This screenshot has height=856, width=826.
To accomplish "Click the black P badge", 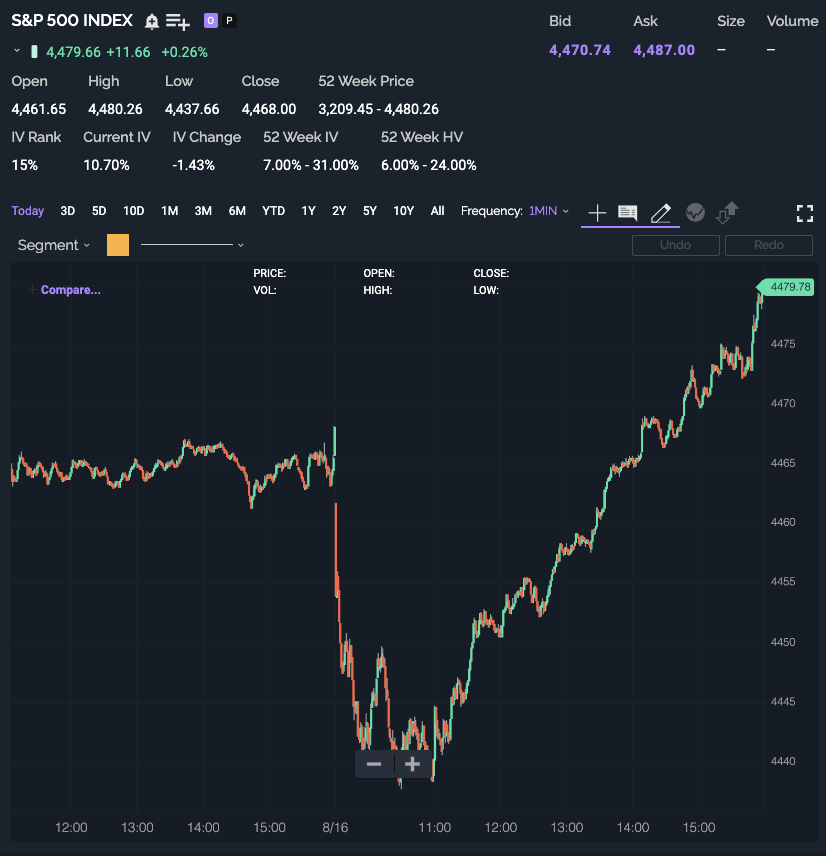I will coord(229,21).
